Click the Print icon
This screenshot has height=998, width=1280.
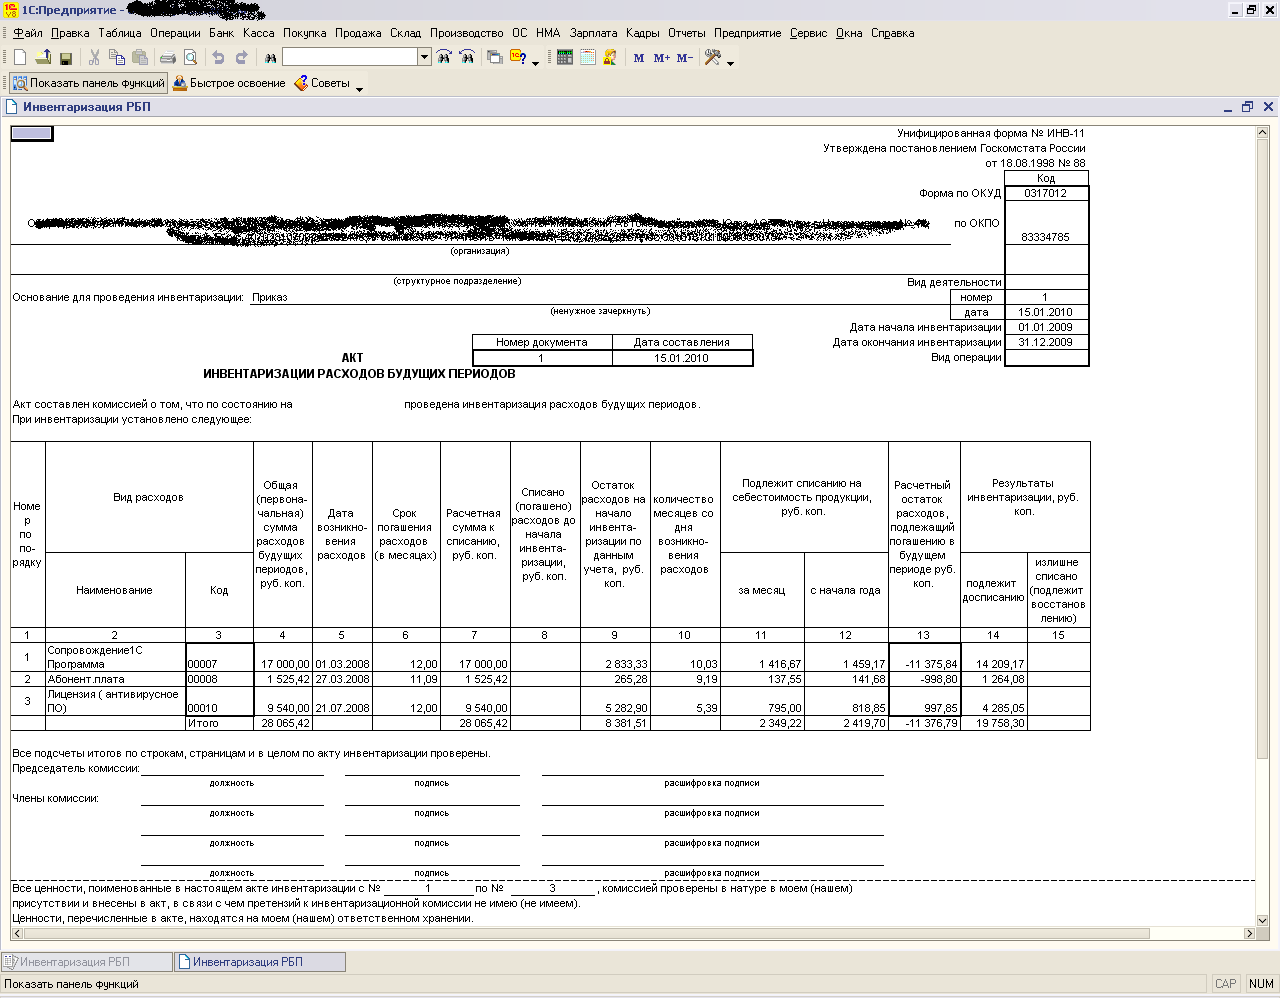(168, 58)
